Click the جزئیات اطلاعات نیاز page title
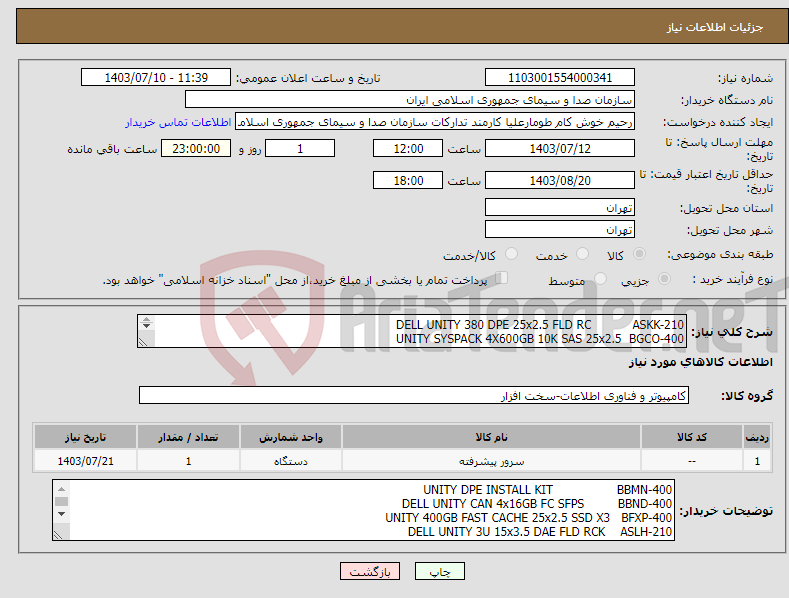The image size is (789, 598). [715, 27]
